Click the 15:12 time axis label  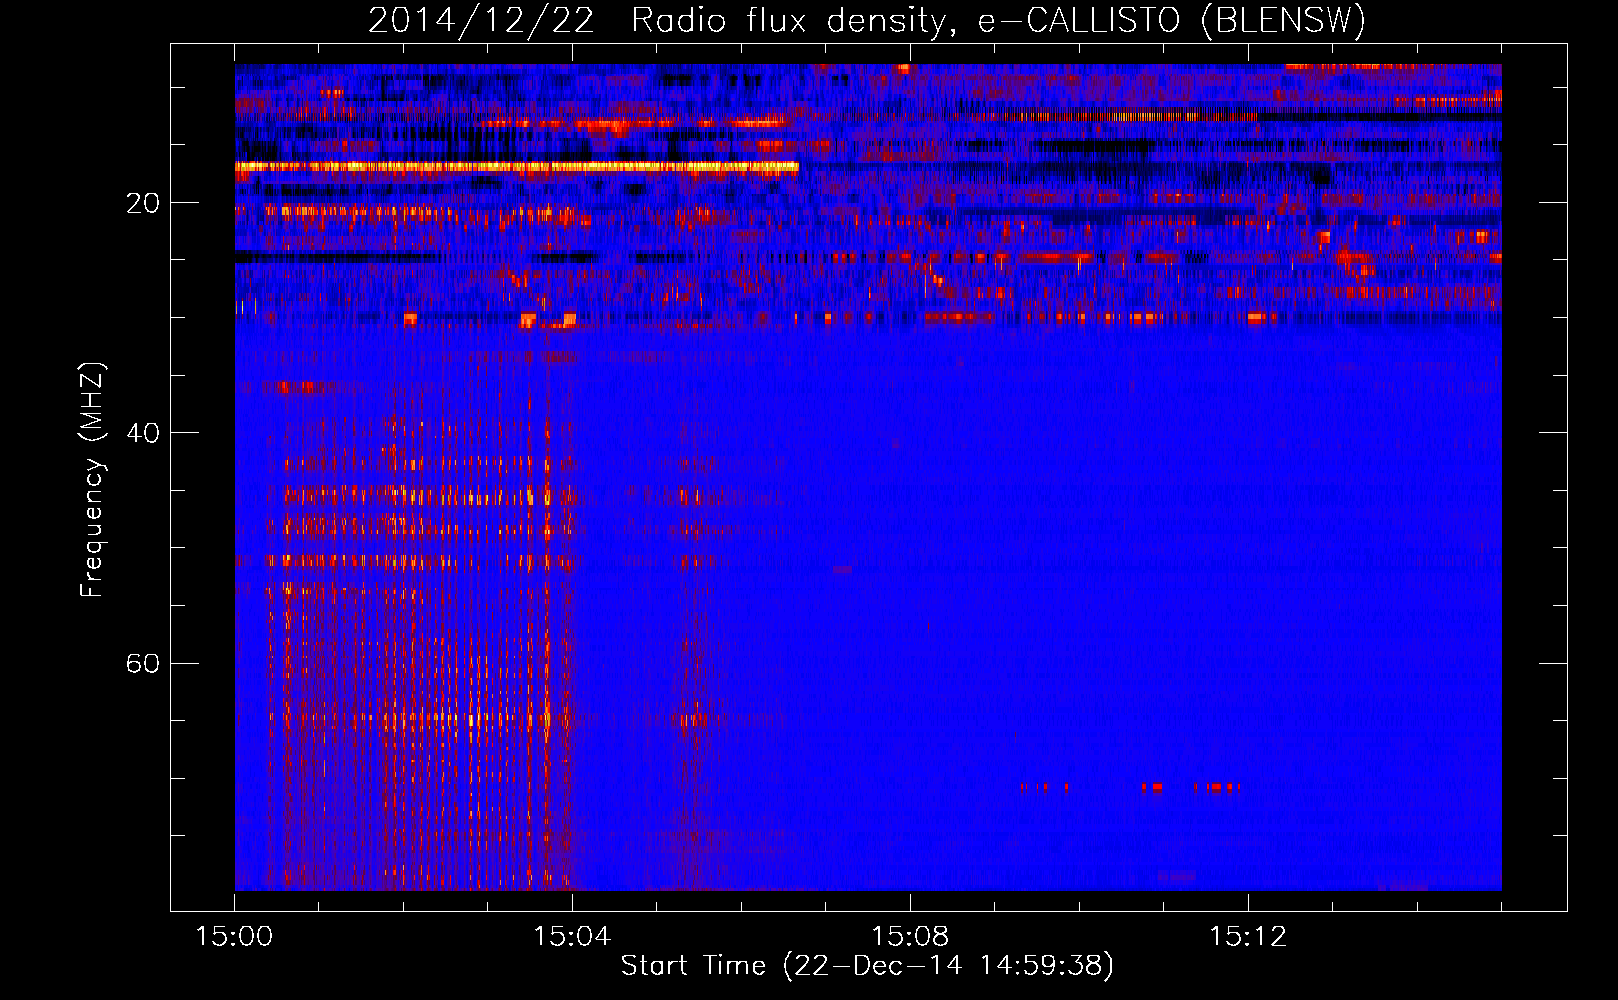click(1248, 937)
